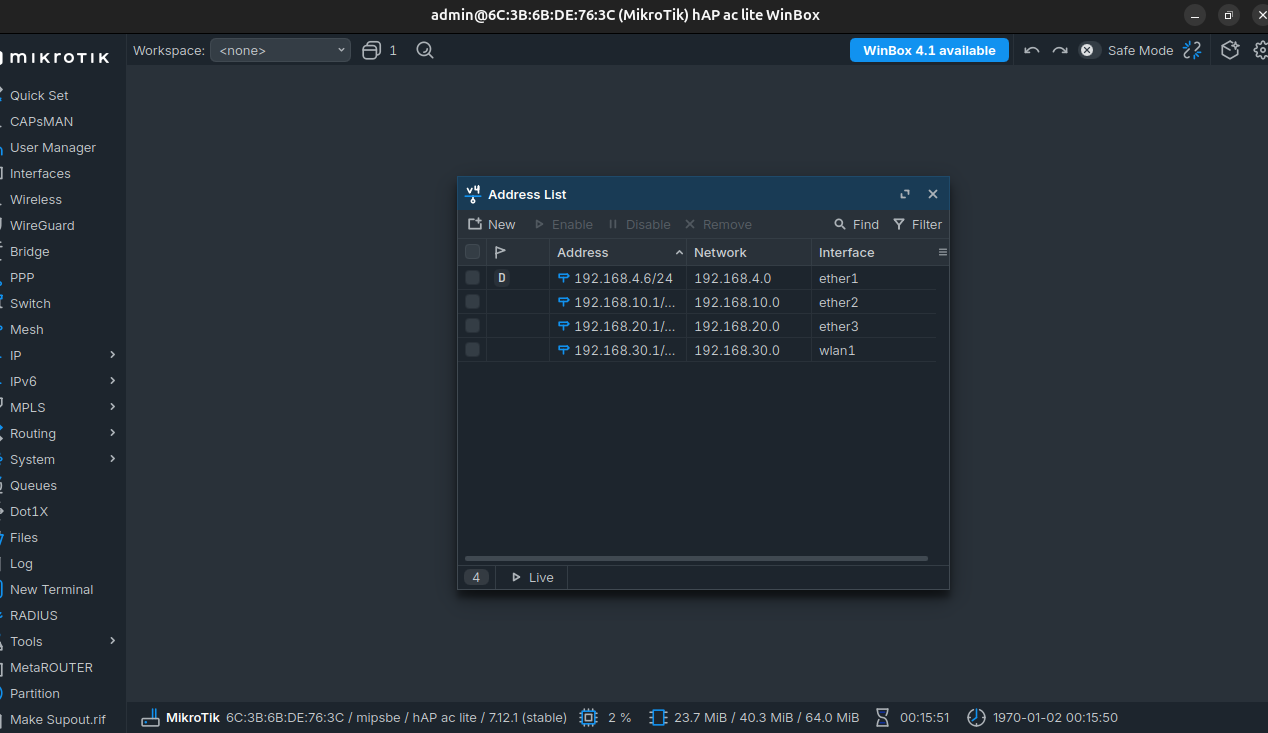Open the workspace windows counter icon
1268x733 pixels.
tap(372, 50)
